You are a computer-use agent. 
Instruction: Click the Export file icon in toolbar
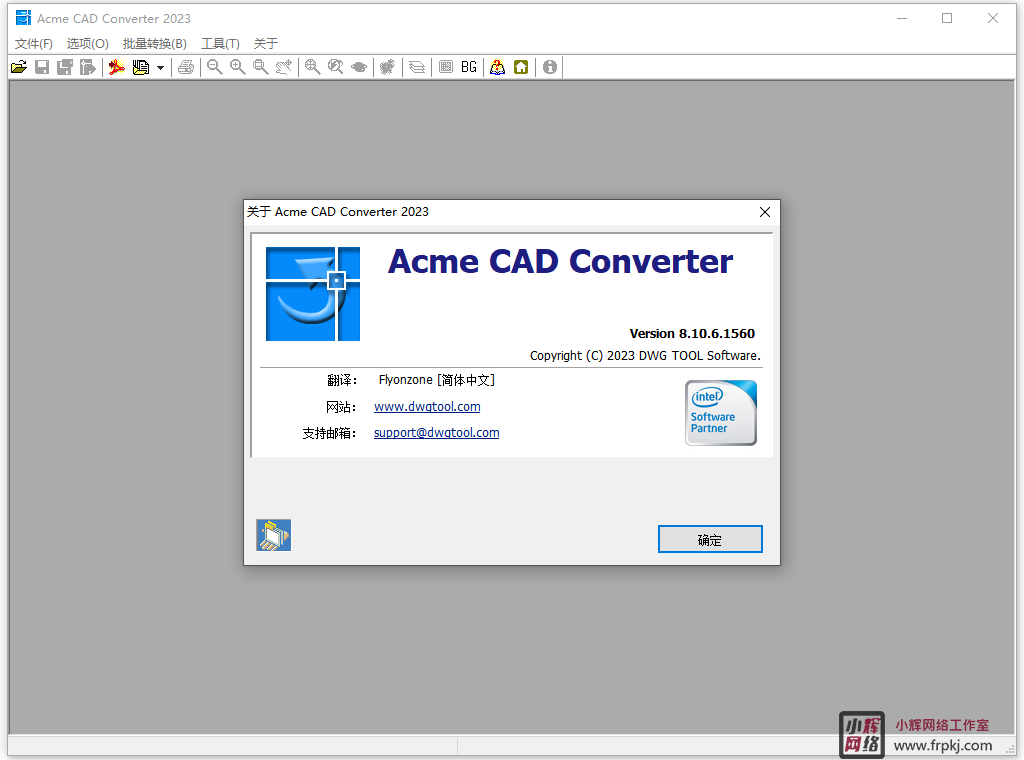tap(88, 67)
